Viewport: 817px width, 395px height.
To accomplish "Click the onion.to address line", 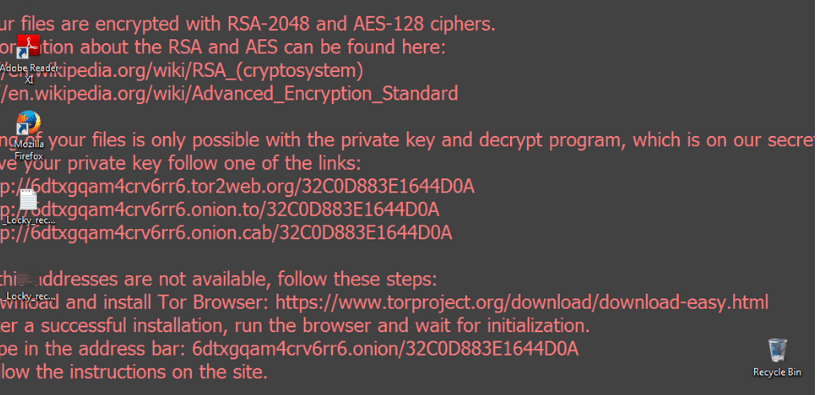I will 219,210.
